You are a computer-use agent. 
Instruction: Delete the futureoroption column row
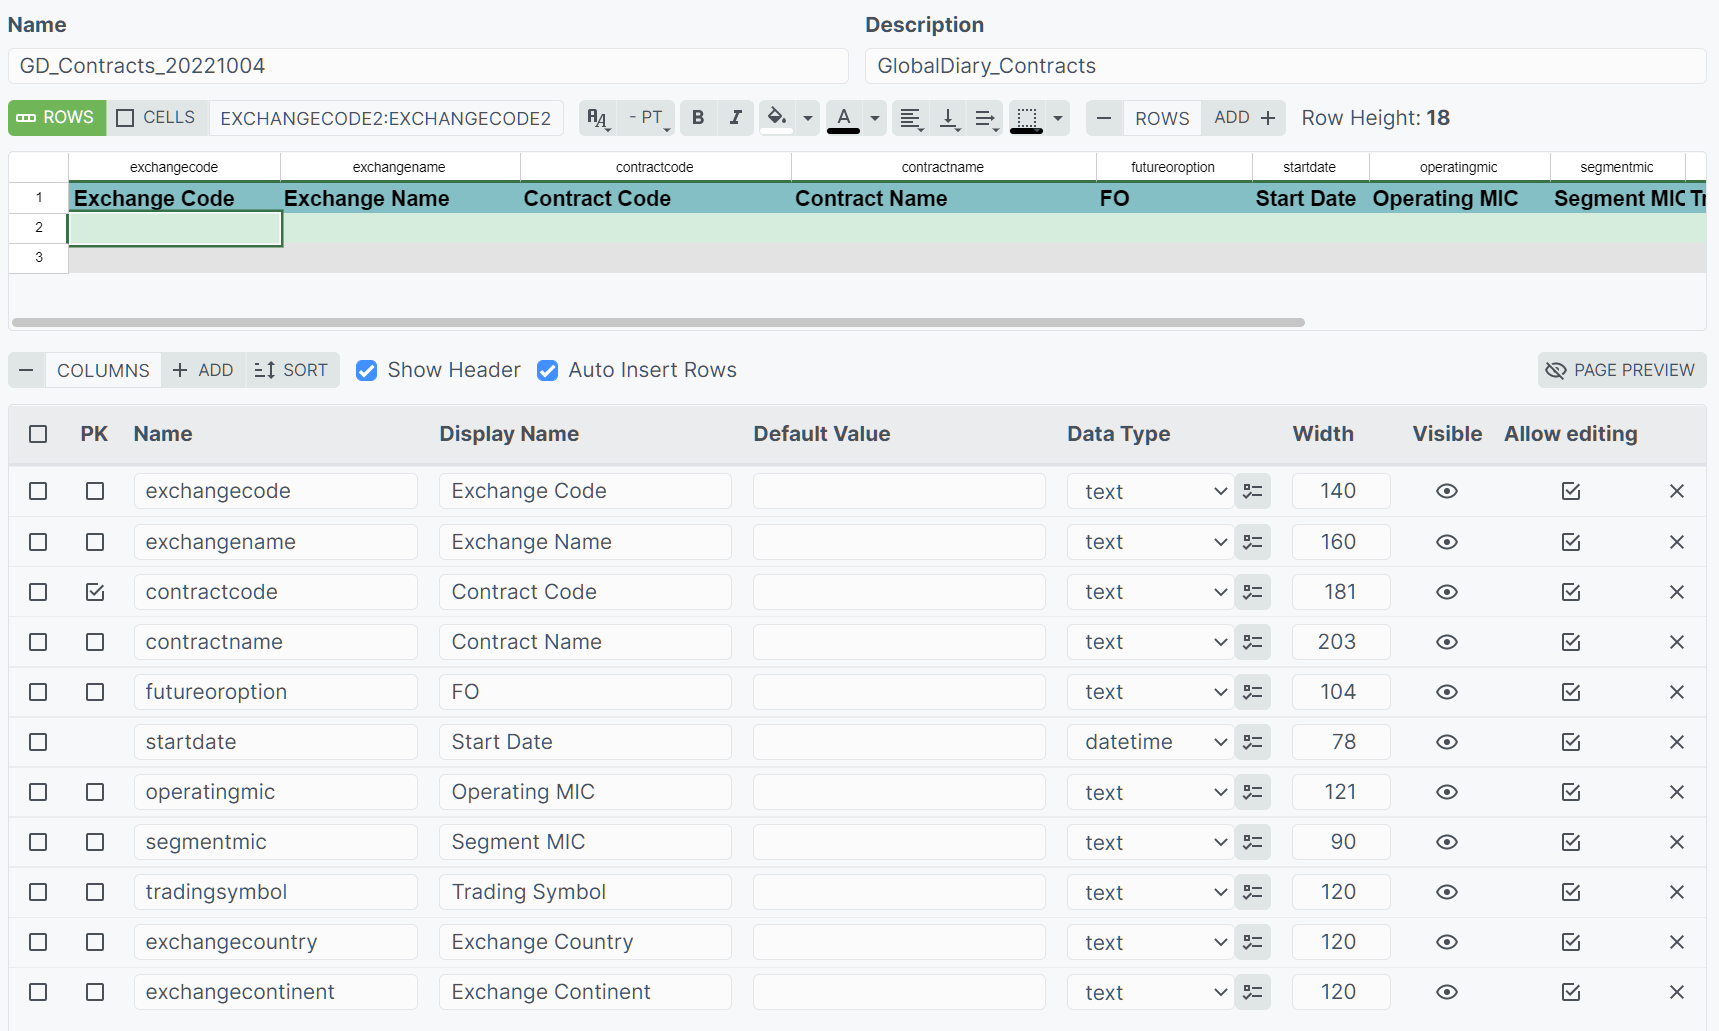[x=1677, y=692]
